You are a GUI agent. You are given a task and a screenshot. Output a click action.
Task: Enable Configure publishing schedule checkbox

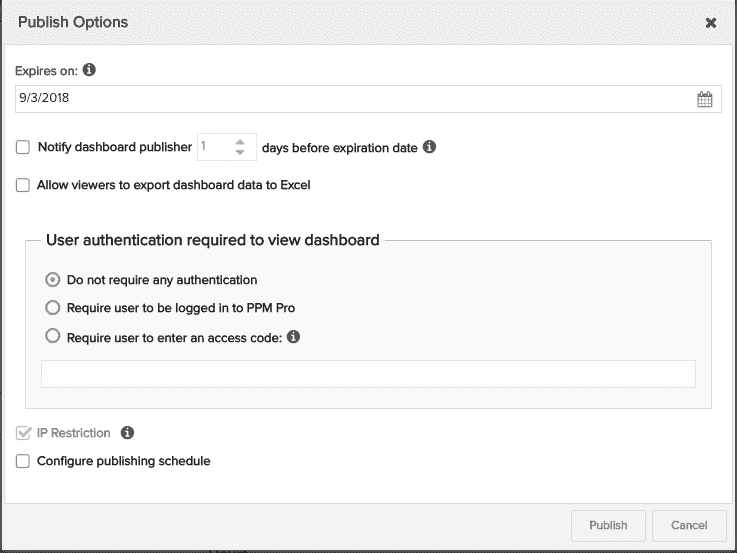[23, 461]
